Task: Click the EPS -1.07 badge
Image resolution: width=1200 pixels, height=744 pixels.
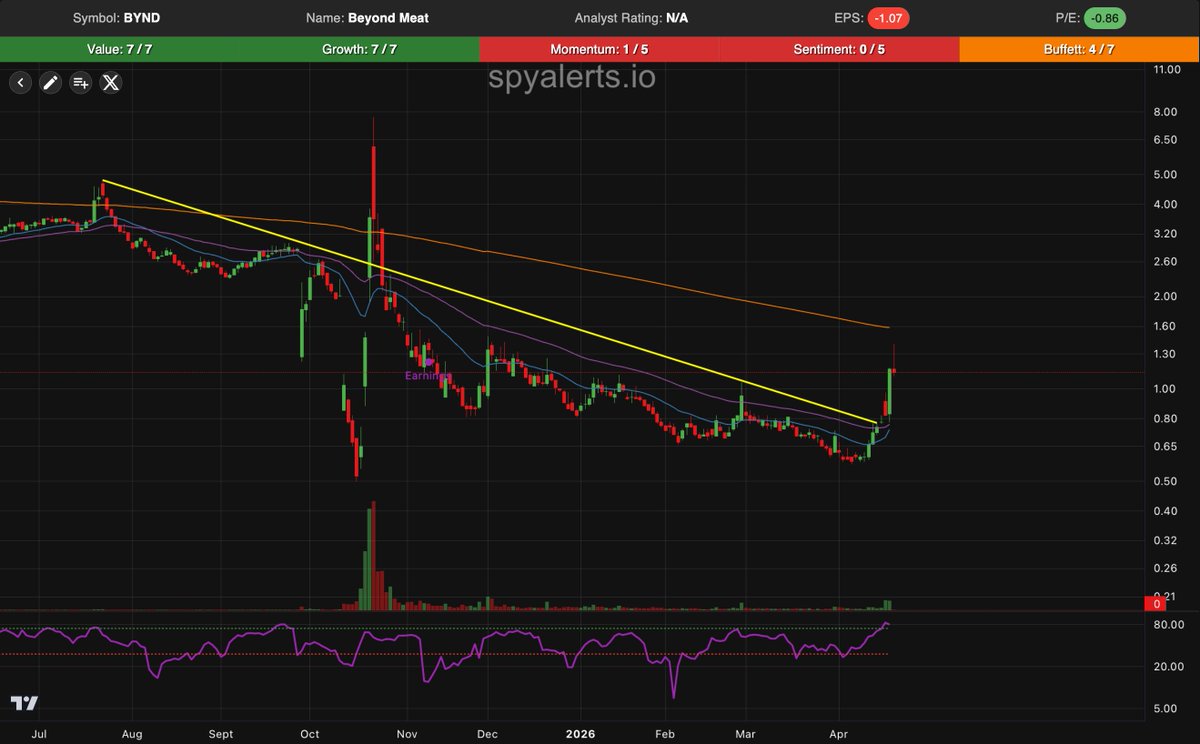Action: pyautogui.click(x=888, y=18)
